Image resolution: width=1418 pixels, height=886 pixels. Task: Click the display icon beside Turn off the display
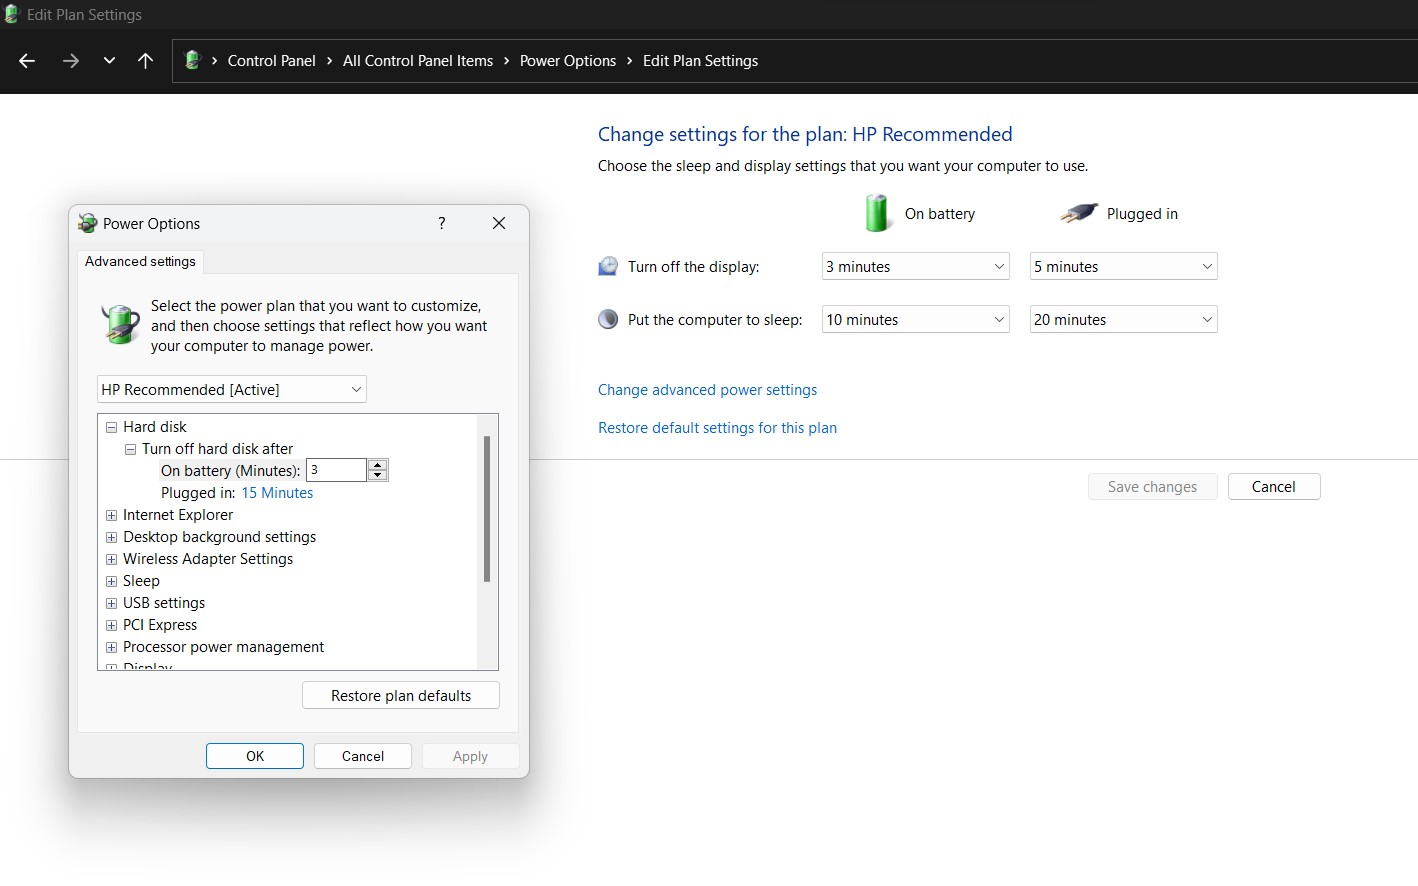(608, 266)
